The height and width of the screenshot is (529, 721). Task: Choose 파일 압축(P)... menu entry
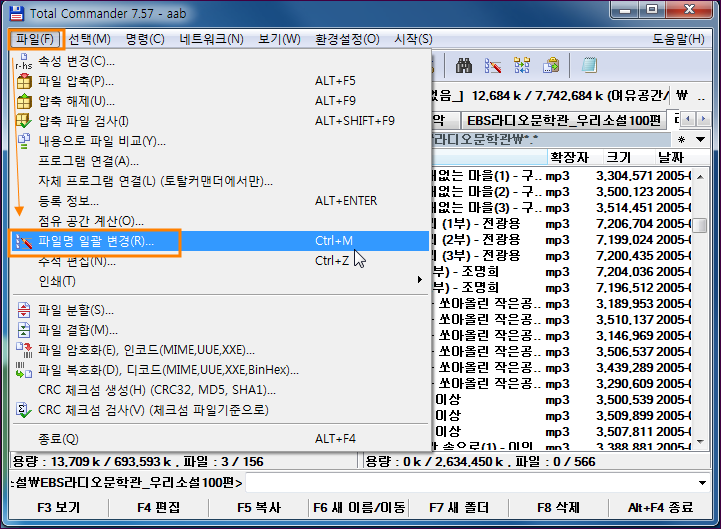tap(220, 81)
